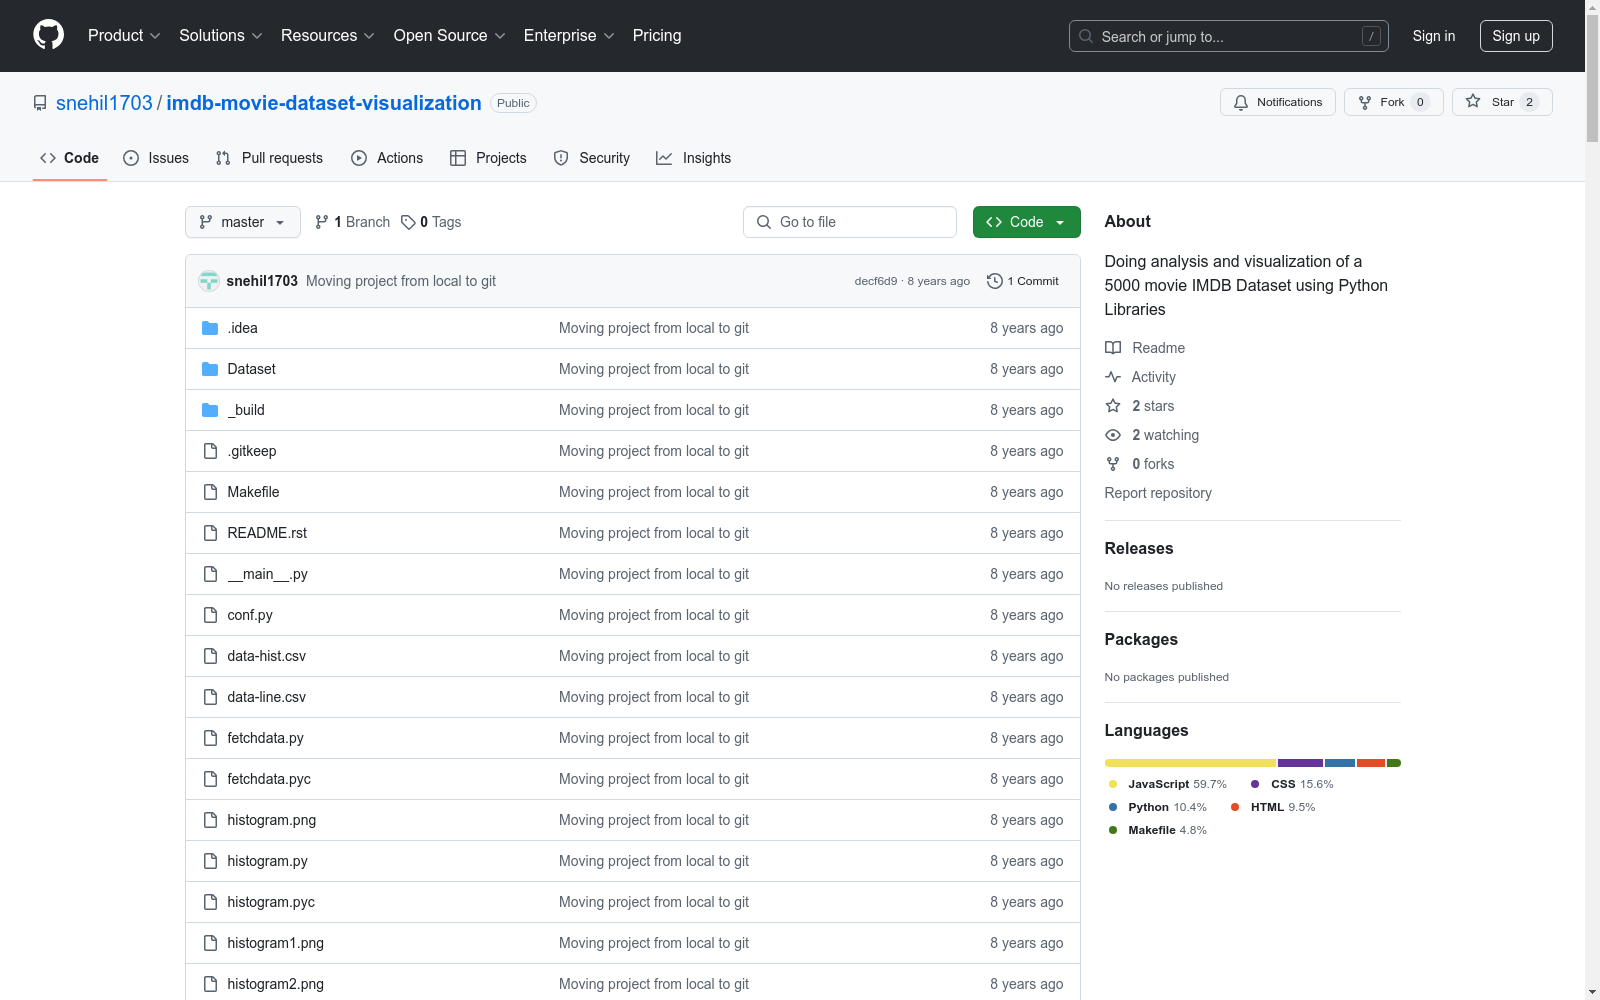This screenshot has height=1000, width=1600.
Task: Click the .idea folder icon
Action: tap(210, 328)
